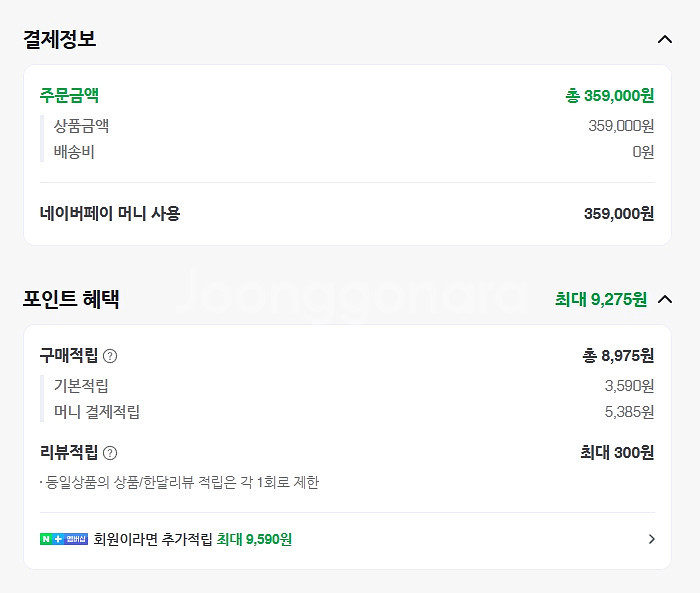Open the 구매적립 help question icon
This screenshot has width=700, height=593.
[110, 356]
